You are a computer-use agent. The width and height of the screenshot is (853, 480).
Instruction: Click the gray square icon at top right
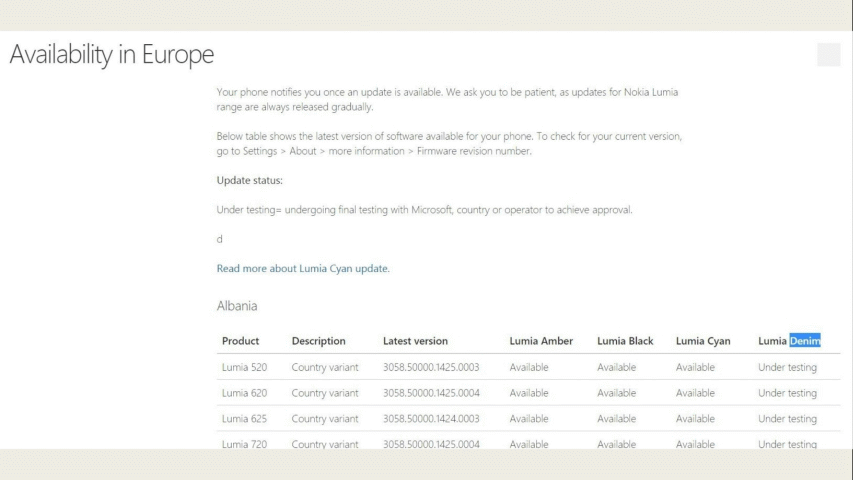tap(829, 54)
